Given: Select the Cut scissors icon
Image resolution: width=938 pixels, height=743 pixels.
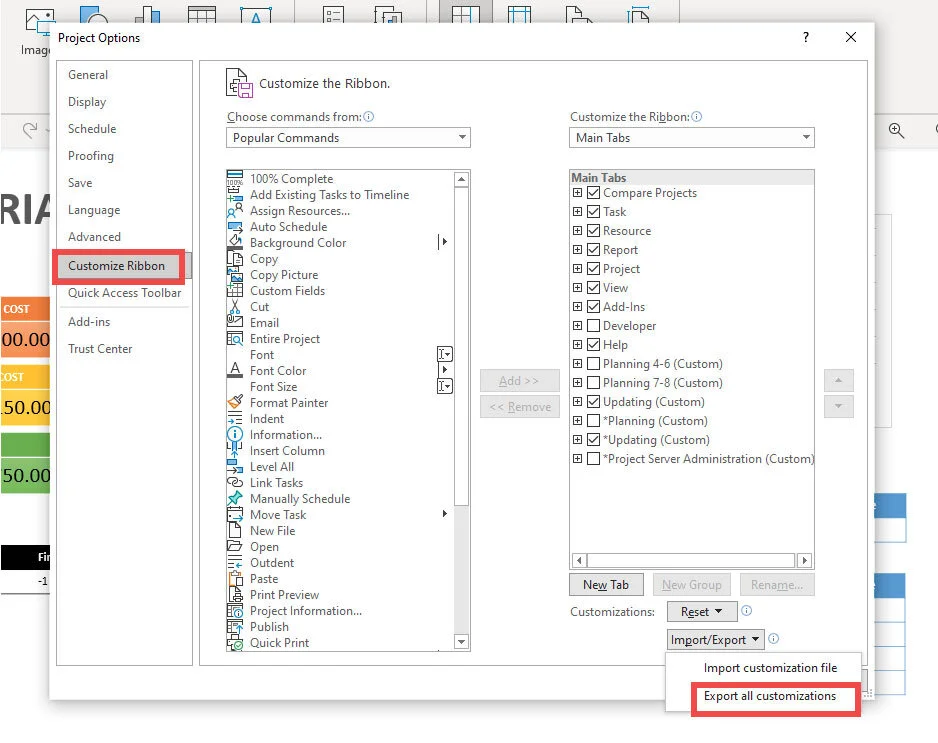Looking at the screenshot, I should 234,306.
